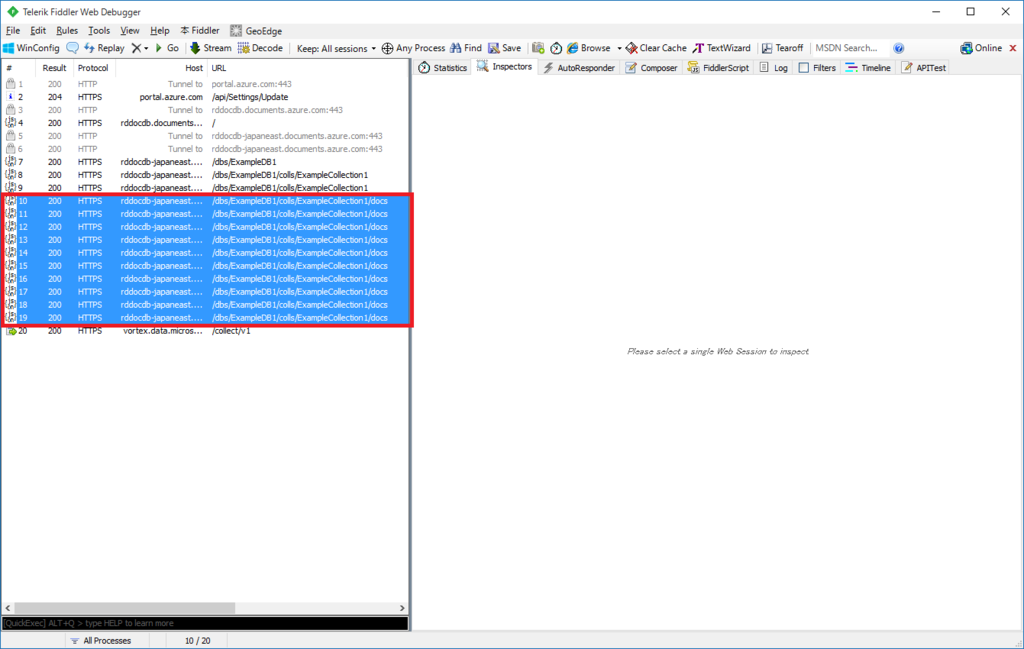Sort by the # column header
The image size is (1024, 649).
tap(20, 68)
